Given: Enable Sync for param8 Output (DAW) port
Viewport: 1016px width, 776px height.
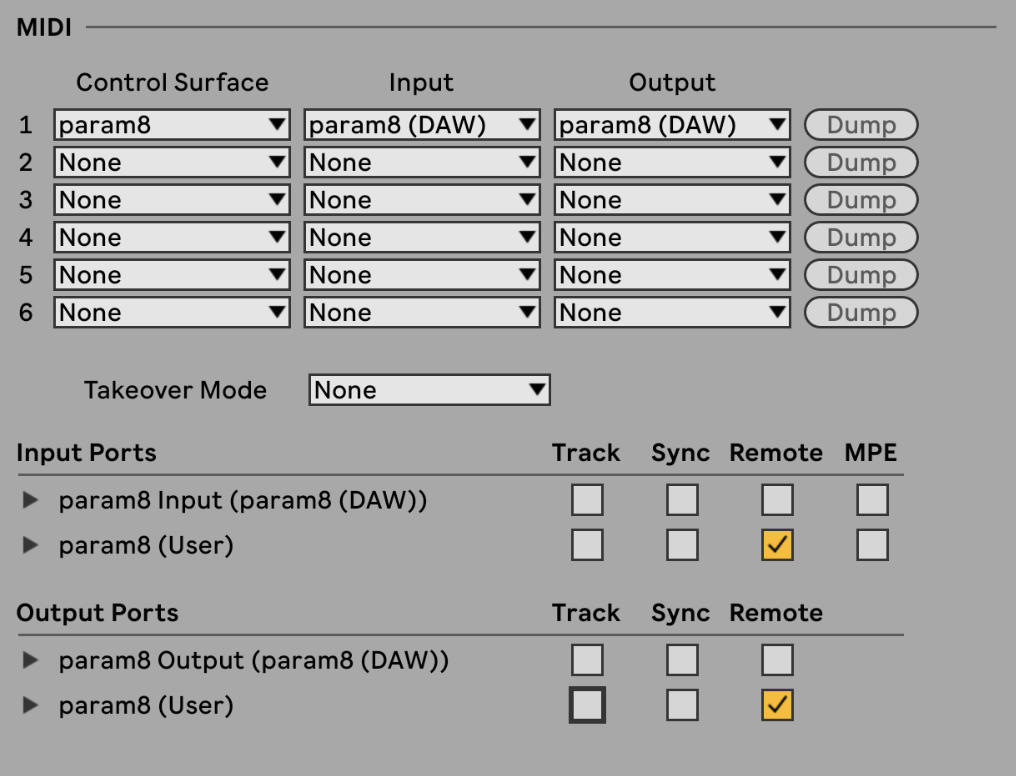Looking at the screenshot, I should pyautogui.click(x=682, y=660).
